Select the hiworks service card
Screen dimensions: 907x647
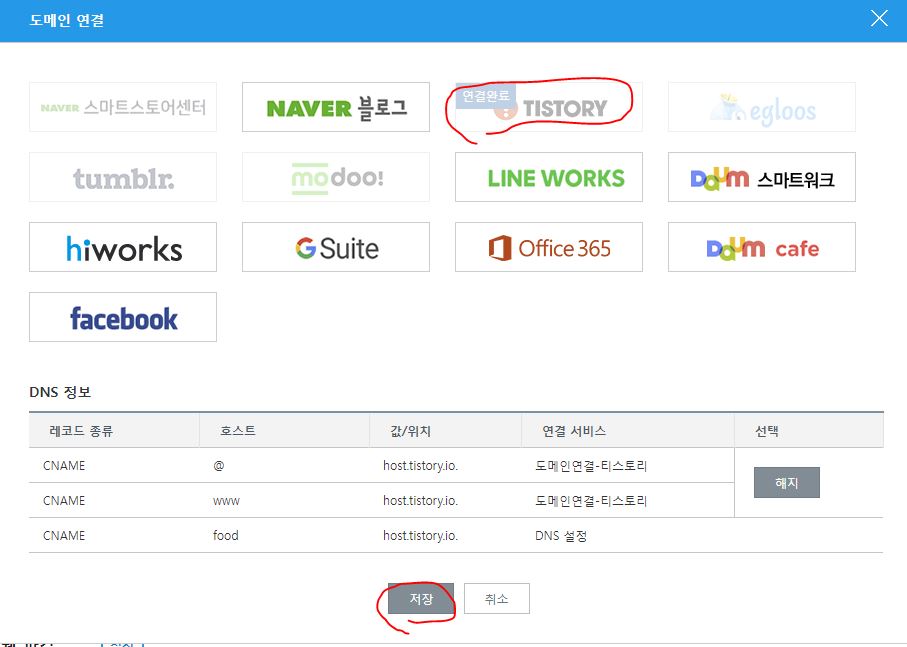point(123,247)
